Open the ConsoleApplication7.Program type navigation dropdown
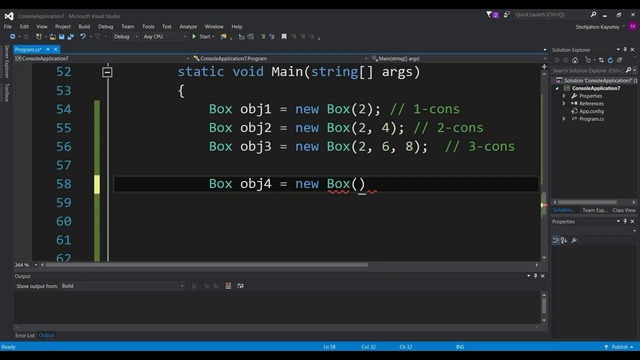 (x=280, y=58)
